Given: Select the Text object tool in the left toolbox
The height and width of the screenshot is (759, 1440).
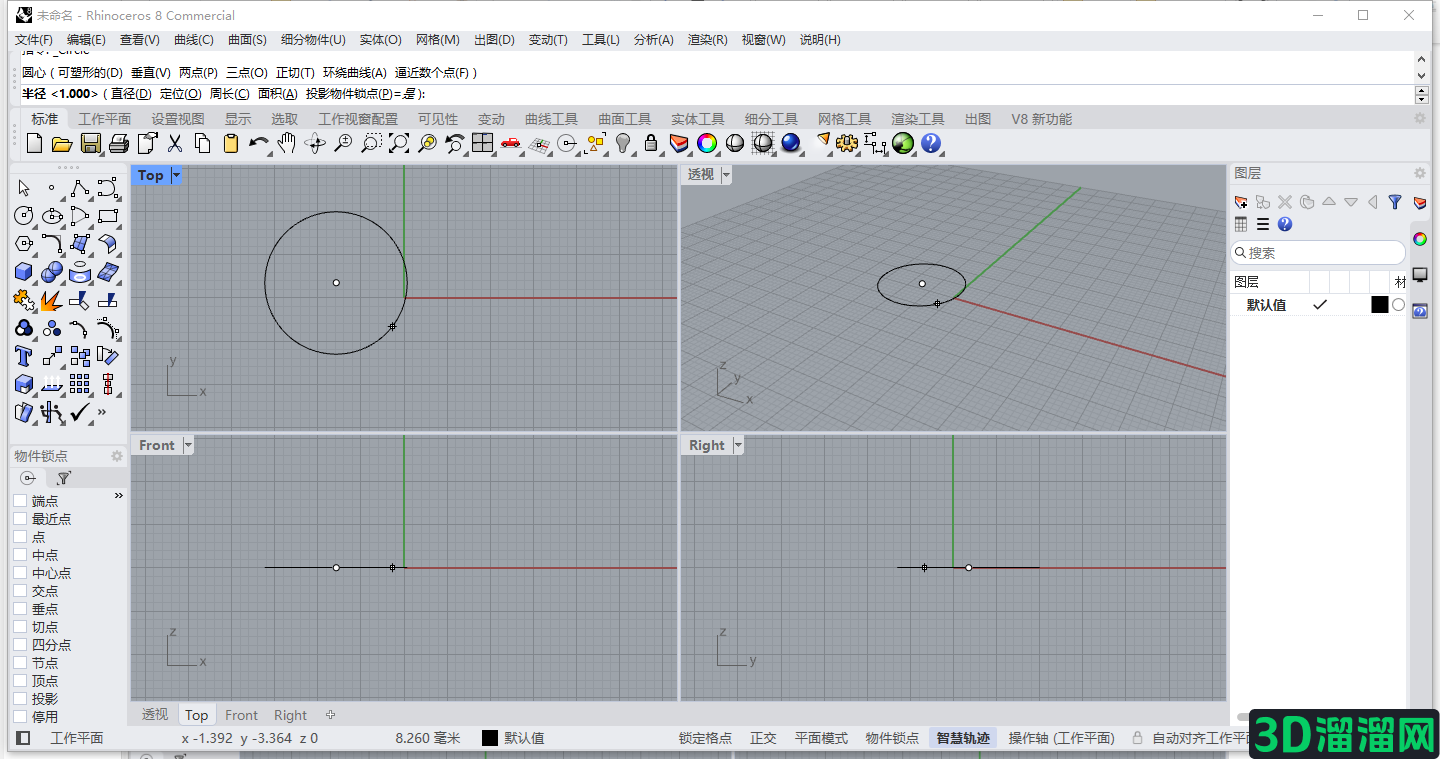Looking at the screenshot, I should pos(24,356).
